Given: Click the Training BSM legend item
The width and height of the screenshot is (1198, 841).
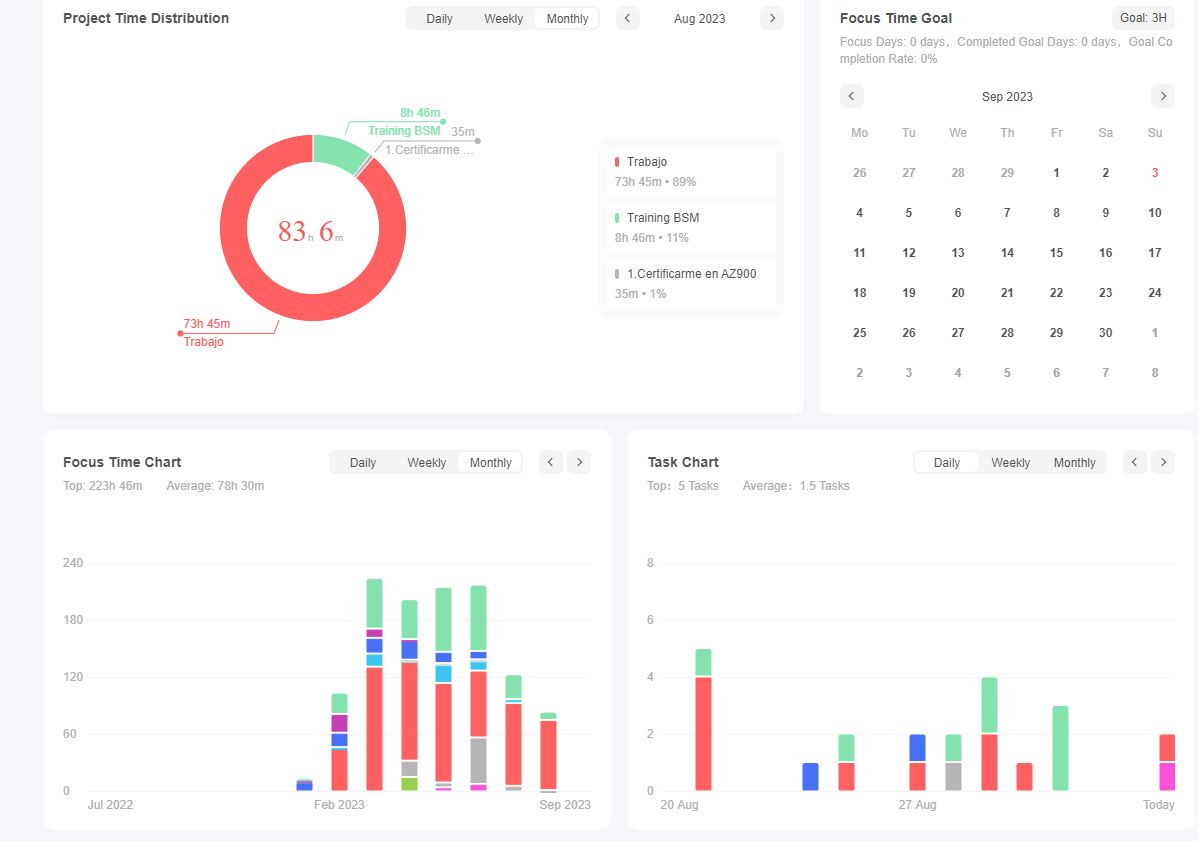Looking at the screenshot, I should [690, 227].
